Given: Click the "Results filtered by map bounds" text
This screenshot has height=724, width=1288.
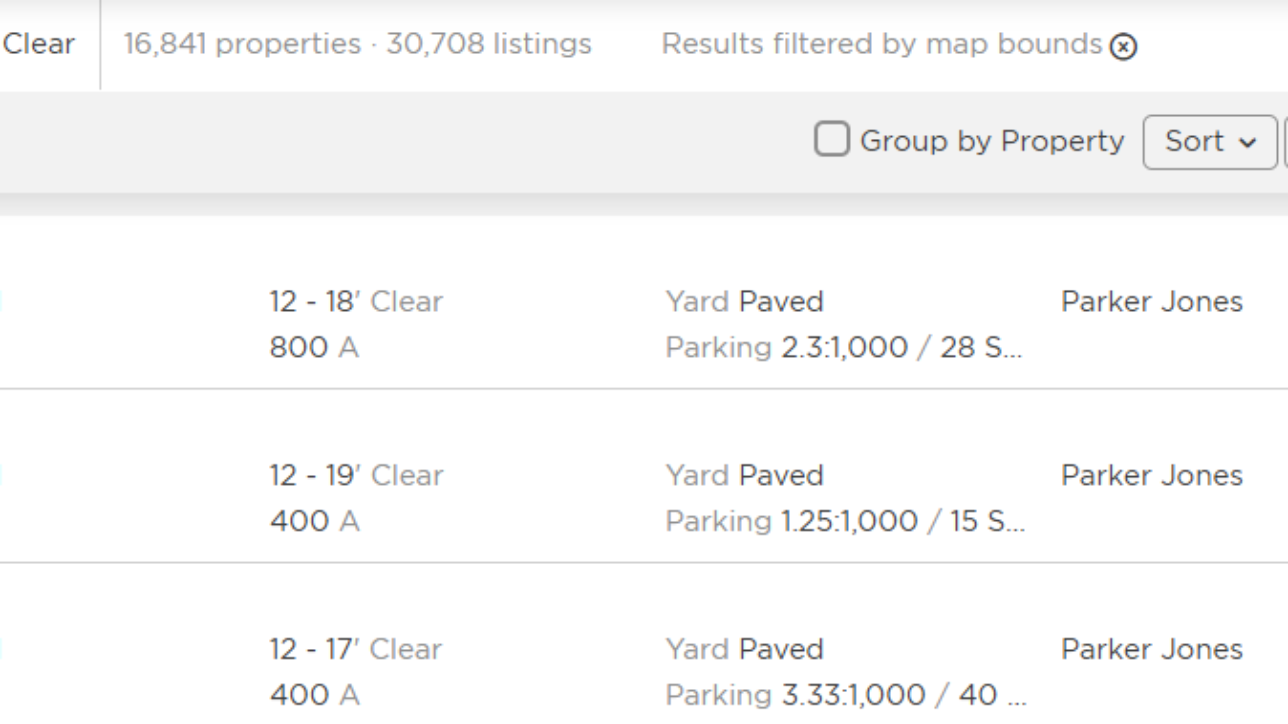Looking at the screenshot, I should click(881, 44).
